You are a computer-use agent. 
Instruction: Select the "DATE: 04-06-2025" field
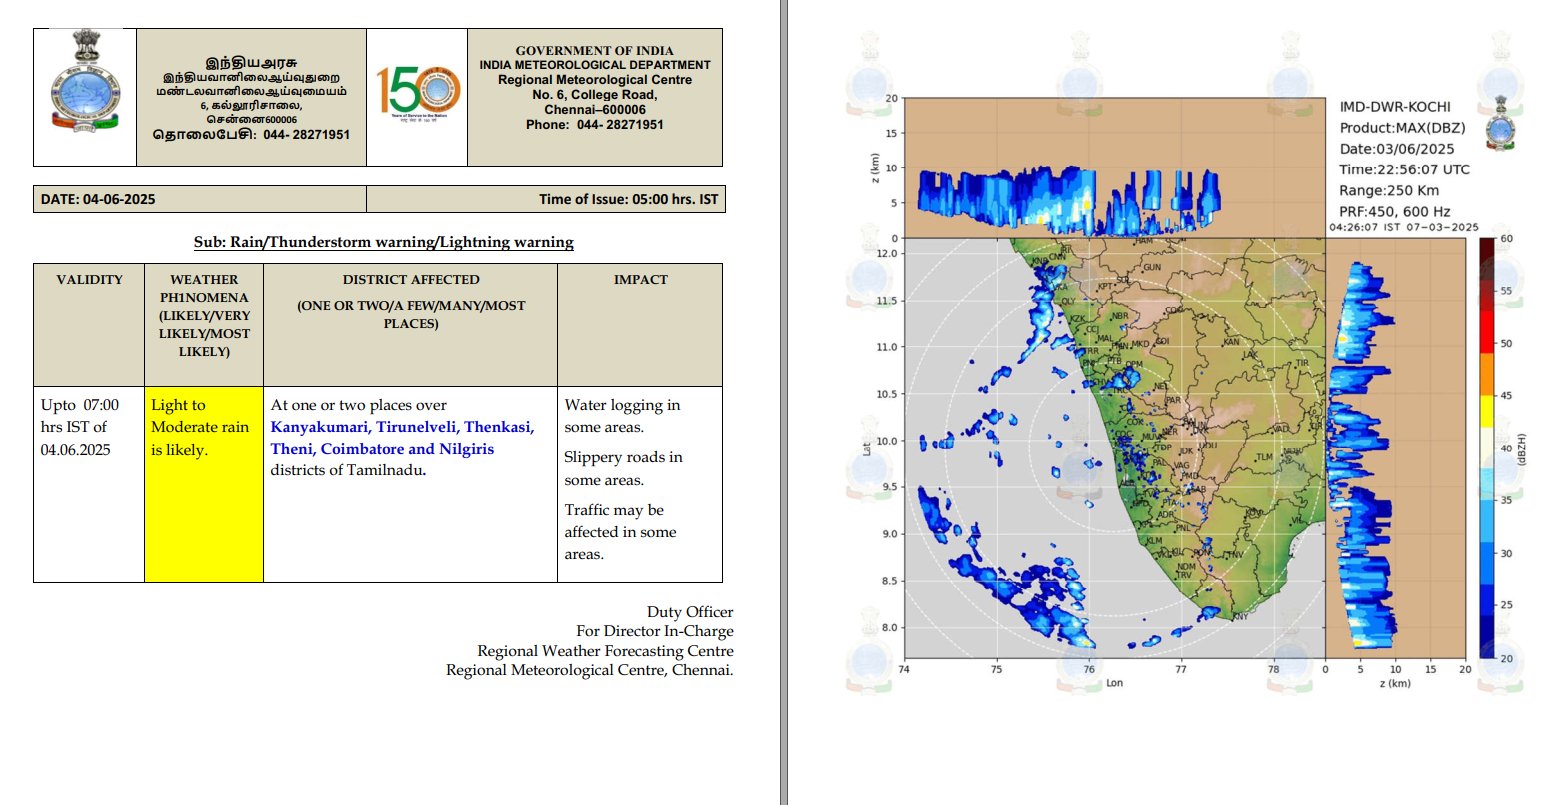tap(98, 199)
